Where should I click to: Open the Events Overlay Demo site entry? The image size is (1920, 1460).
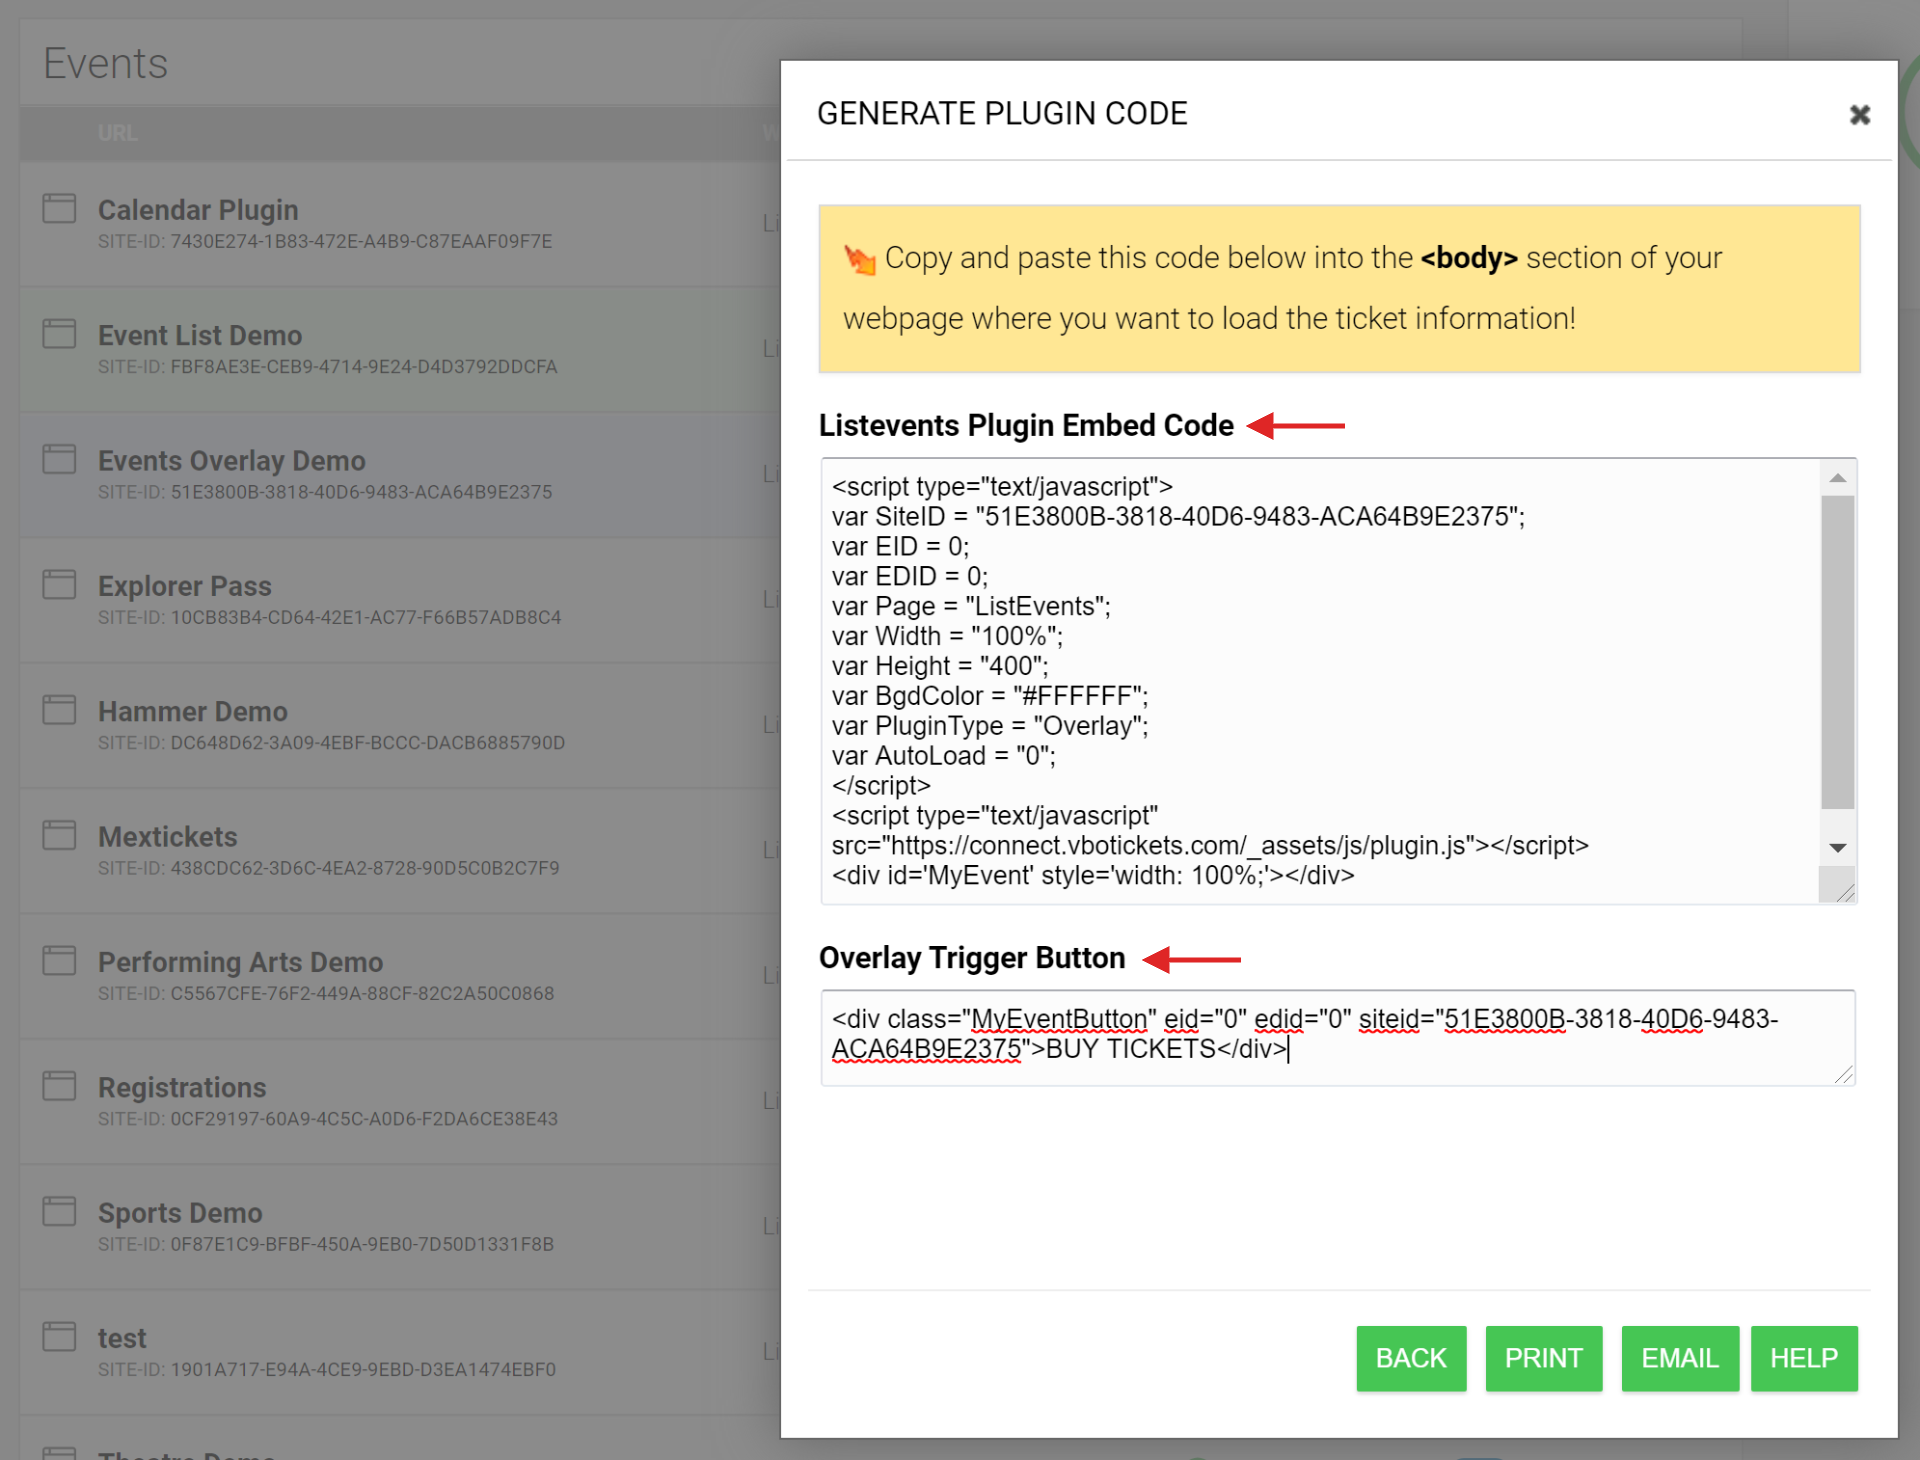pyautogui.click(x=232, y=461)
